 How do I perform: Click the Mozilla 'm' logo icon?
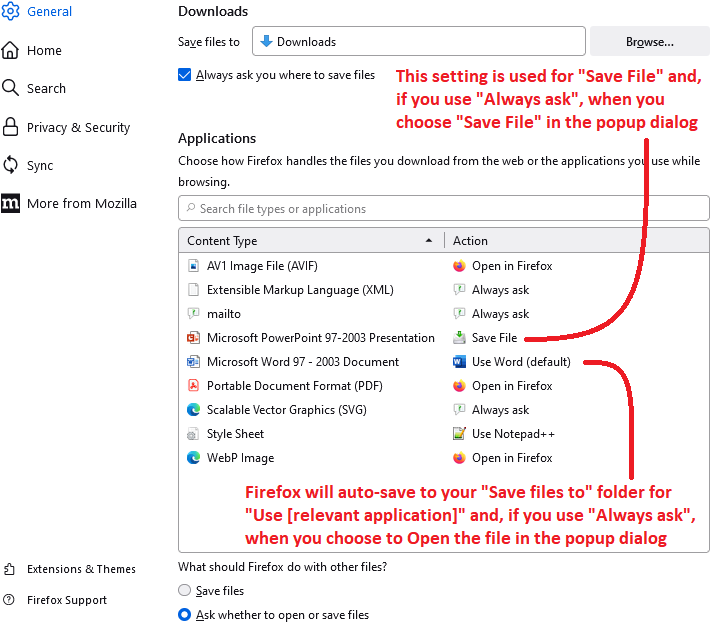click(x=10, y=203)
